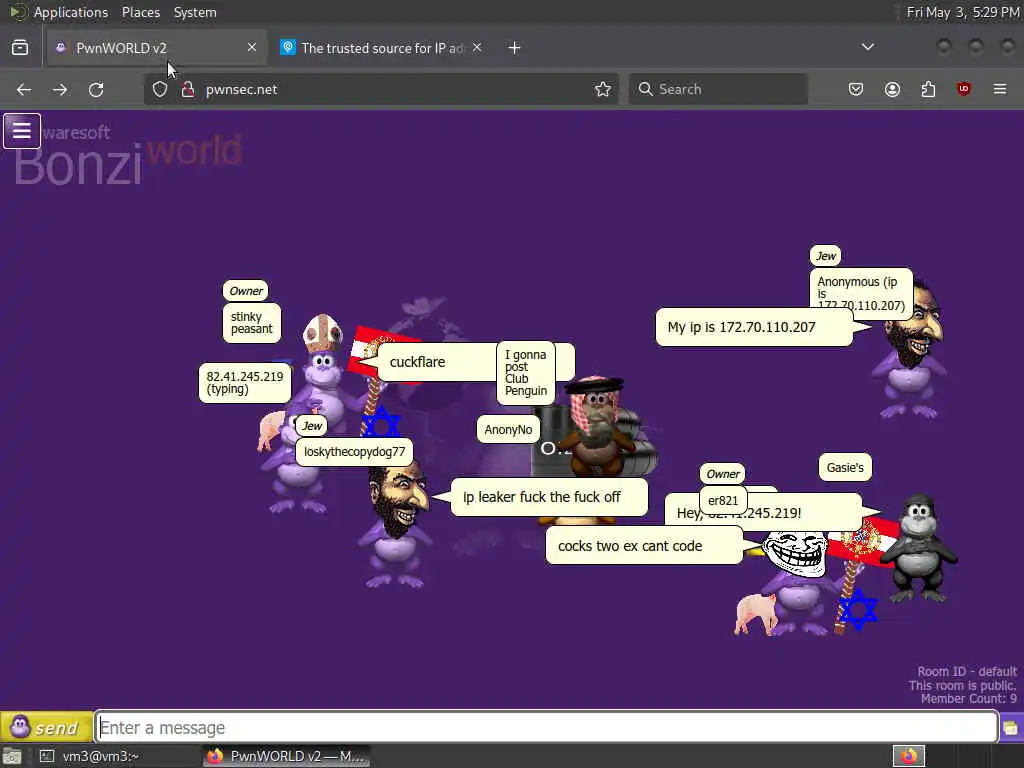Click the 'stinky peasant' name tag

click(251, 323)
